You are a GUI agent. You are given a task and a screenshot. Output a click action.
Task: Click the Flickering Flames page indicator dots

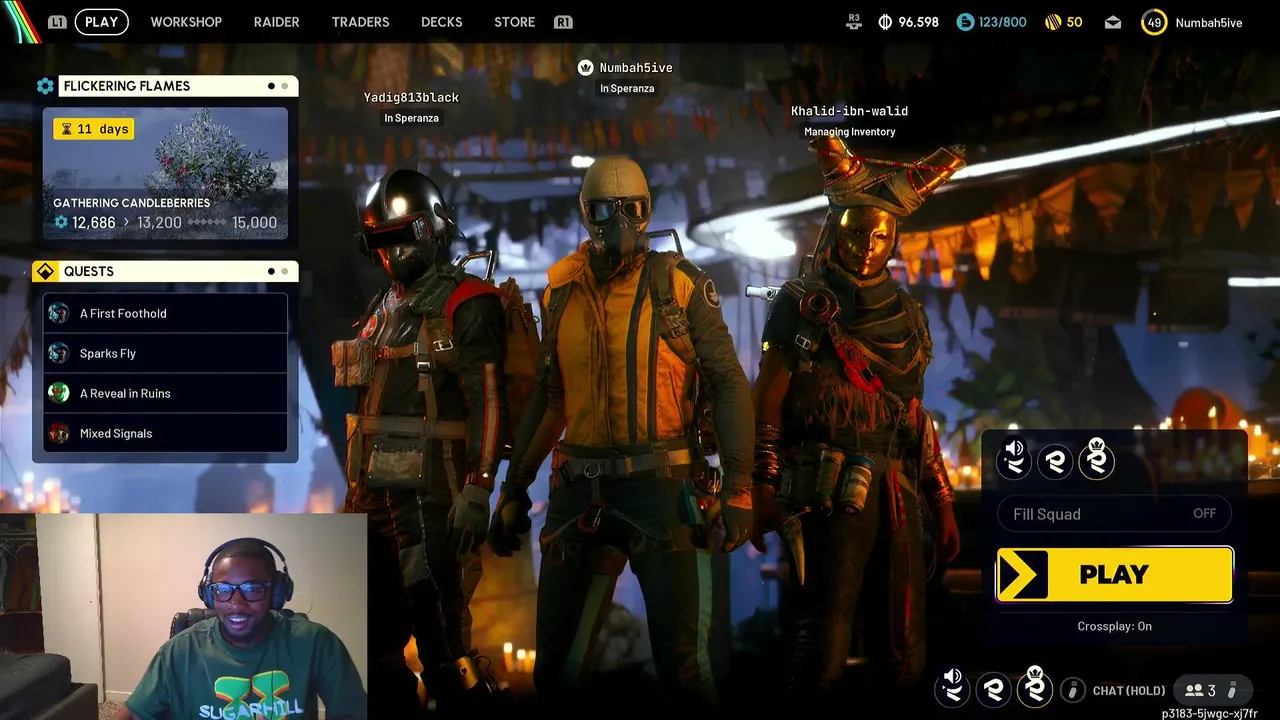click(278, 86)
